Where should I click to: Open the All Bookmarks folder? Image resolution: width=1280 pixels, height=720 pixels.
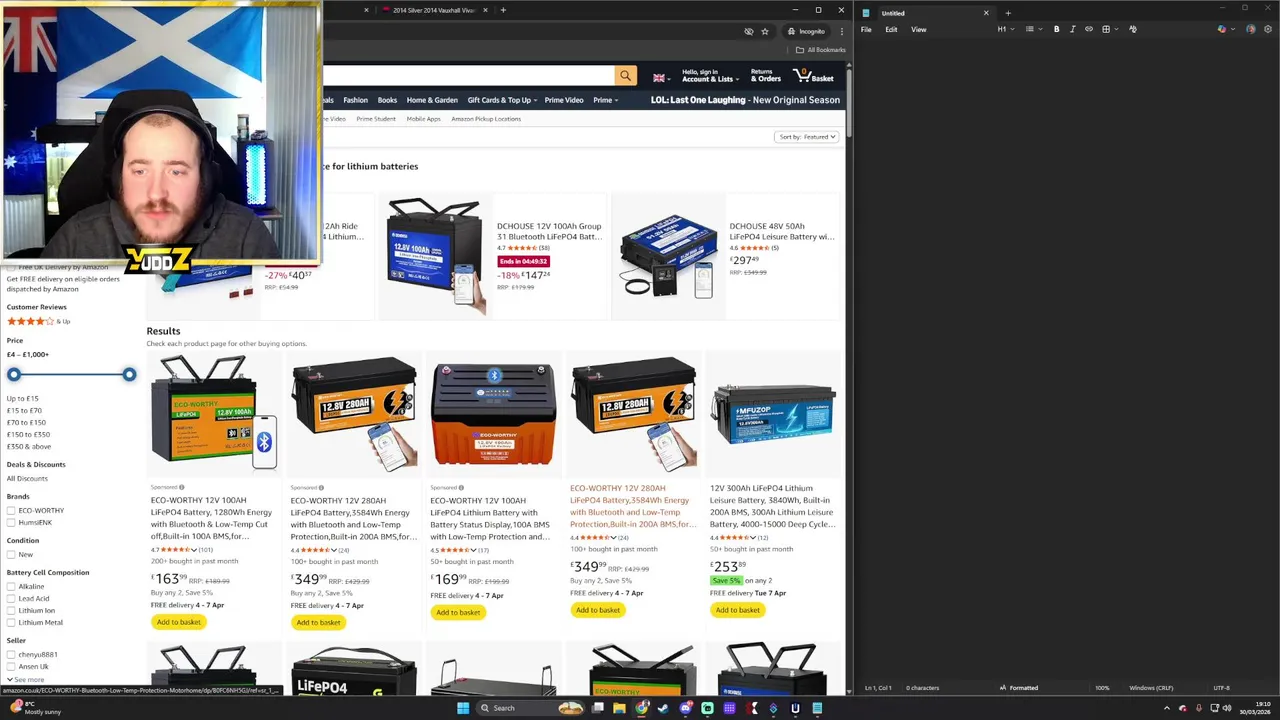(820, 50)
